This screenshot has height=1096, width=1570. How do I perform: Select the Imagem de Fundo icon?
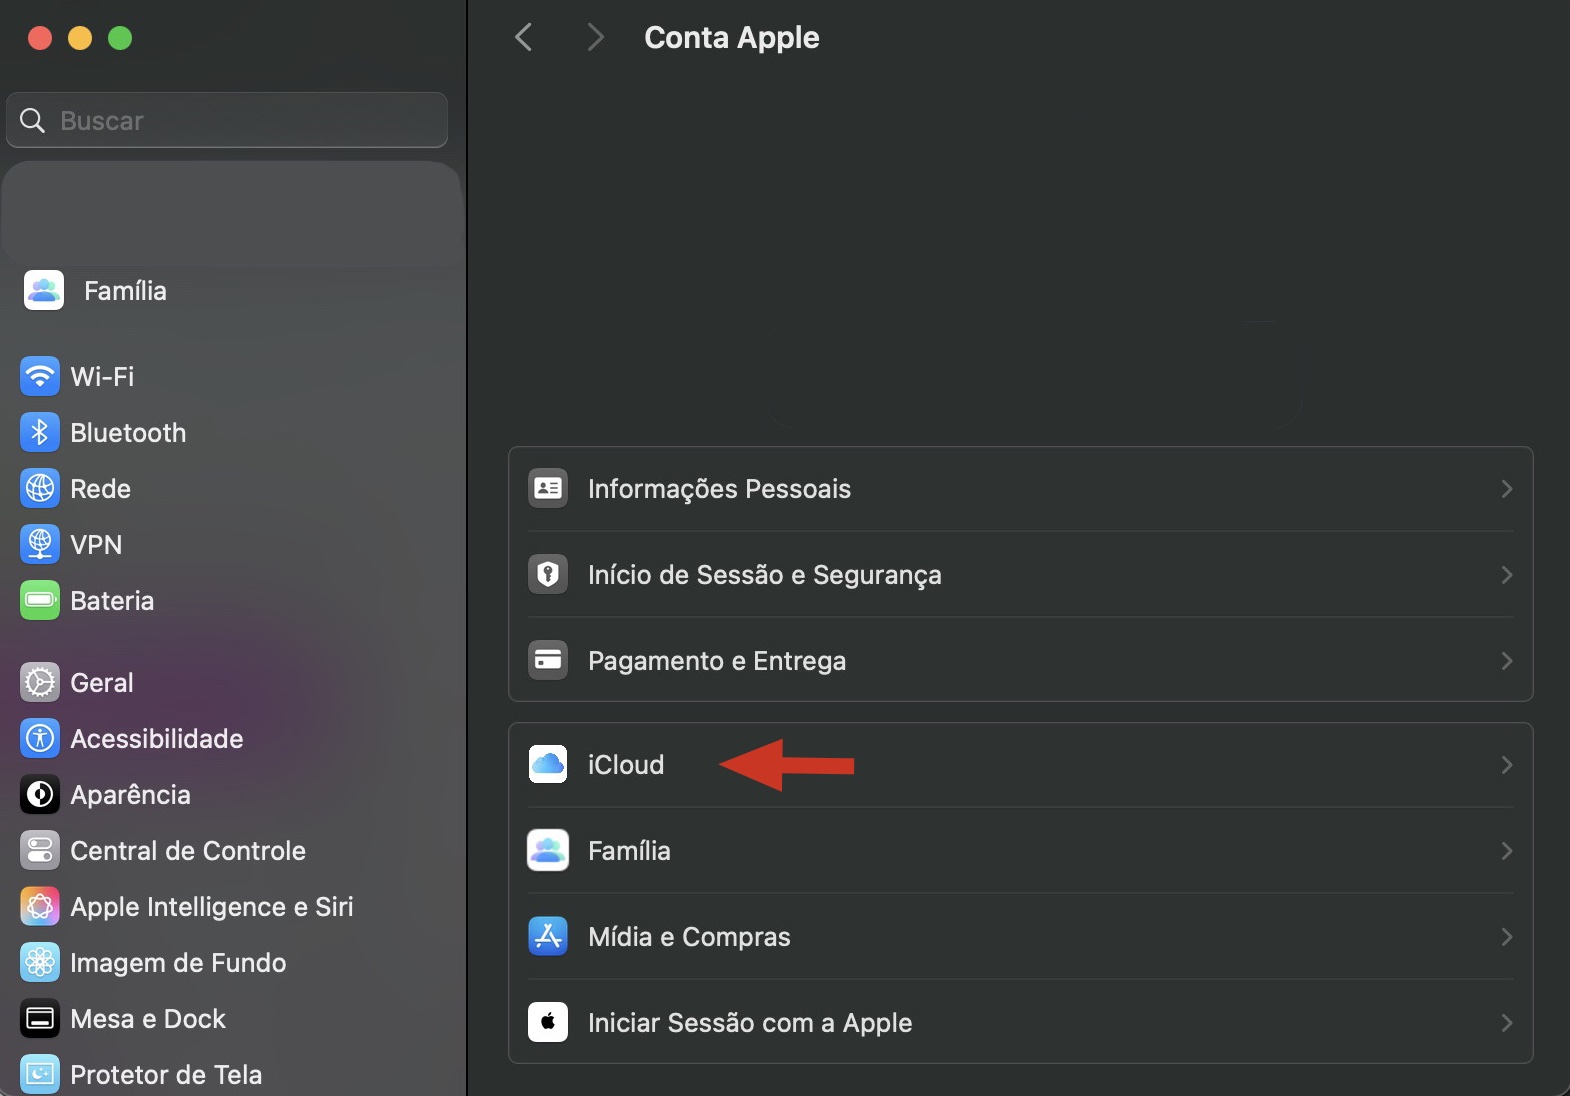[x=40, y=962]
